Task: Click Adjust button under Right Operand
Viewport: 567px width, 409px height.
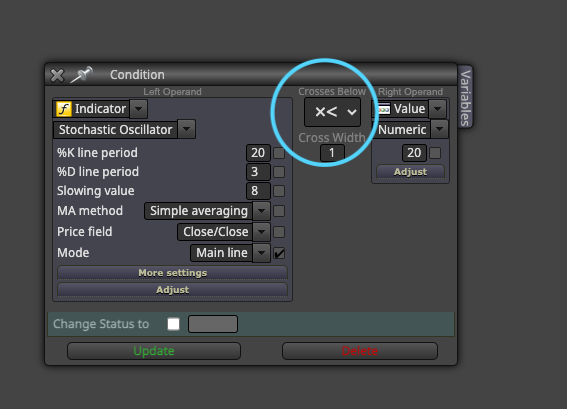Action: coord(410,172)
